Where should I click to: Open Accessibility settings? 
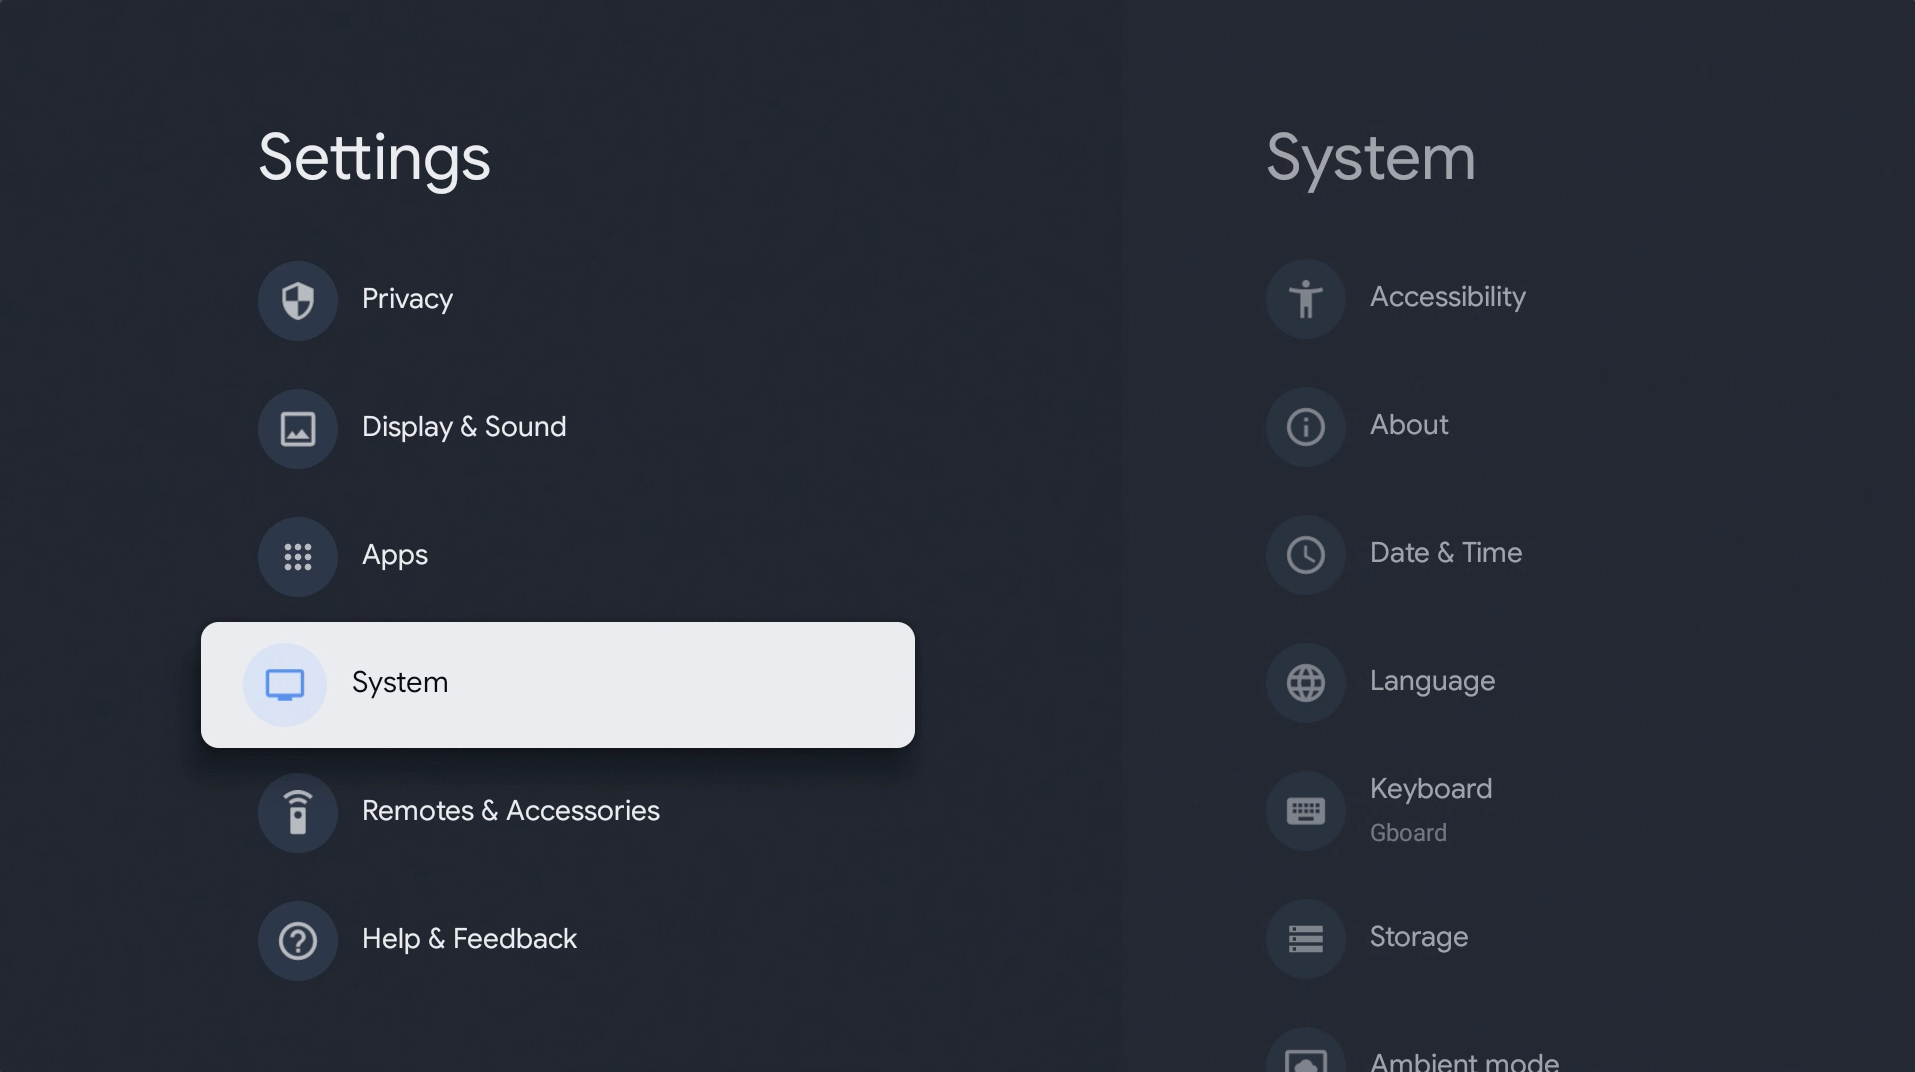[1448, 298]
